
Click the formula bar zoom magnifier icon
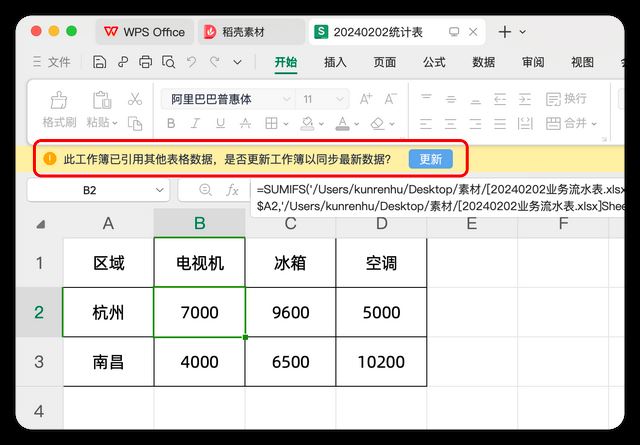[205, 190]
